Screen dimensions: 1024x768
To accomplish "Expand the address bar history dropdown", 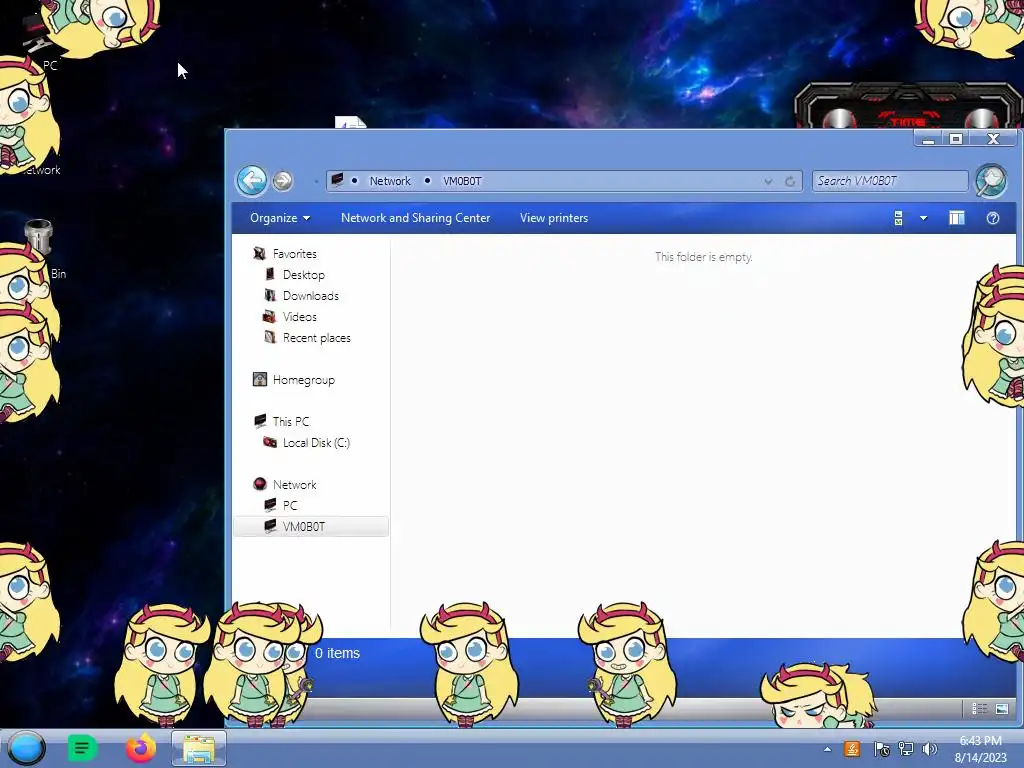I will (x=768, y=182).
